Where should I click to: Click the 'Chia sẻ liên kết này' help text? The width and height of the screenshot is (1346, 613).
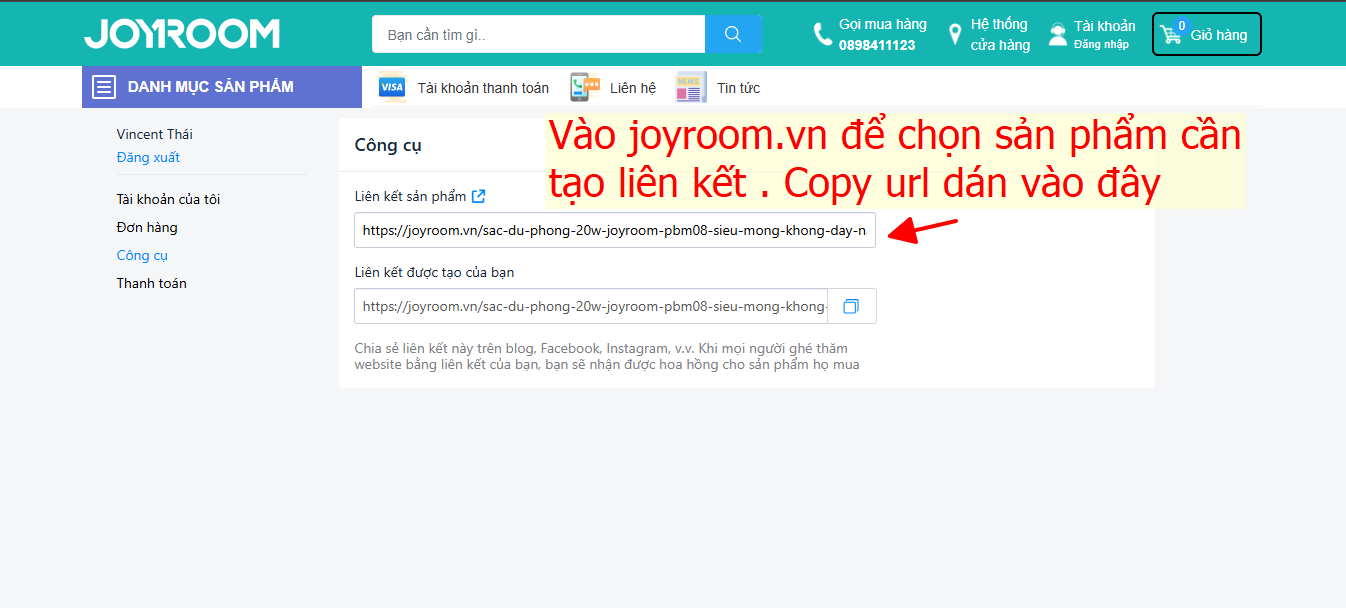(607, 356)
